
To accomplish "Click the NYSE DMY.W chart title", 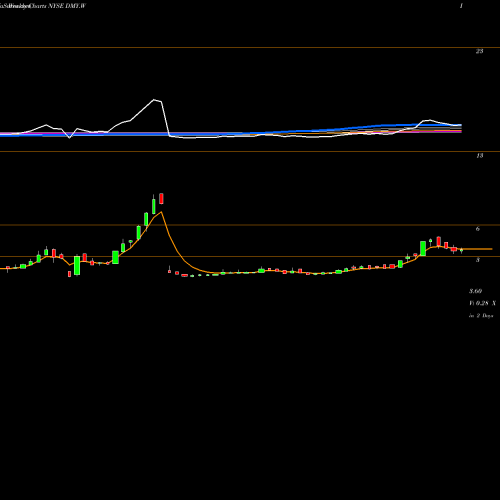I will [68, 6].
